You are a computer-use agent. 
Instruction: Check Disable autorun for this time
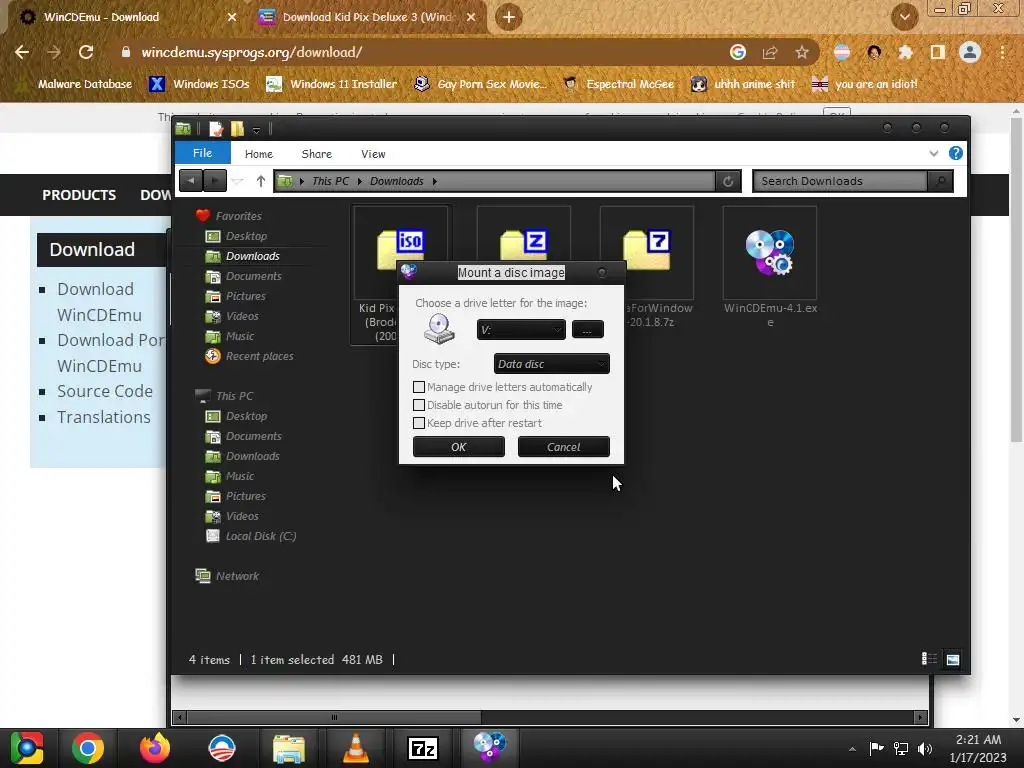click(419, 405)
